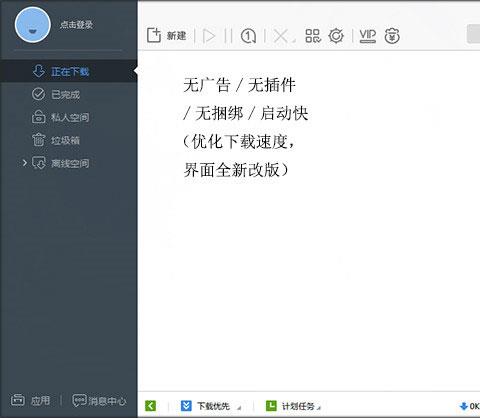The image size is (480, 418).
Task: Click the clock icon numbered 1
Action: [248, 36]
